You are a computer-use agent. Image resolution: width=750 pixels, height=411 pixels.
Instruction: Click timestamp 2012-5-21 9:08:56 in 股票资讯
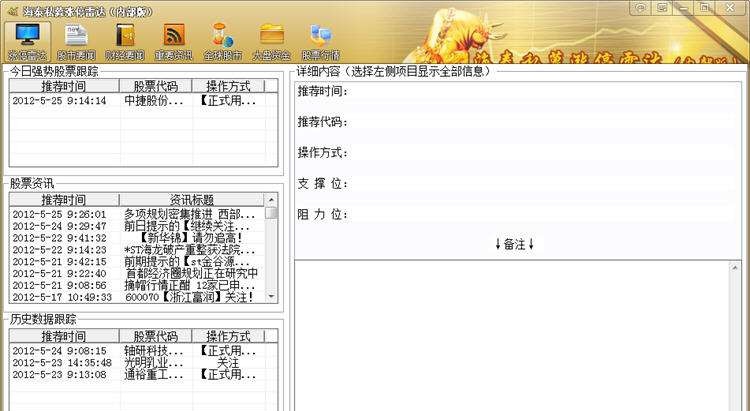[x=59, y=285]
